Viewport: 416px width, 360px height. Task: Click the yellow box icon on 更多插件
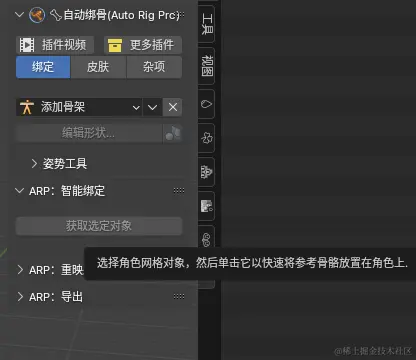(115, 45)
